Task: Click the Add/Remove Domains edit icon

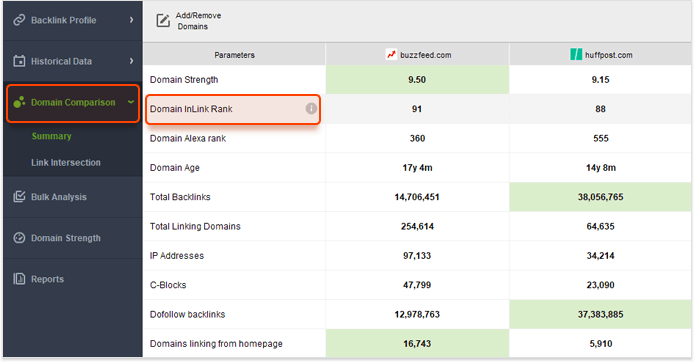Action: [x=163, y=20]
